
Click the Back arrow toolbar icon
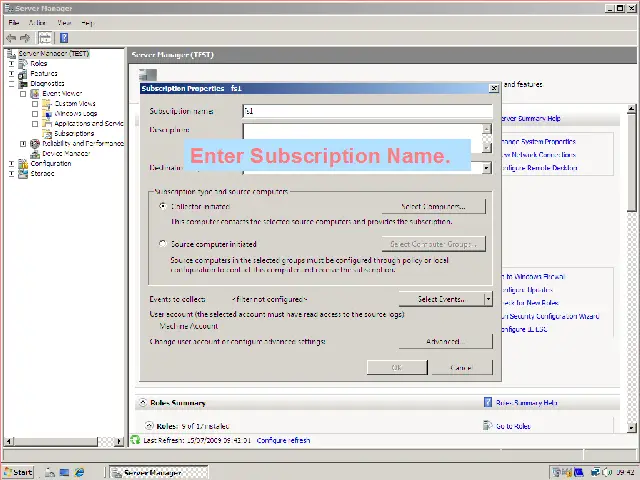pyautogui.click(x=11, y=38)
